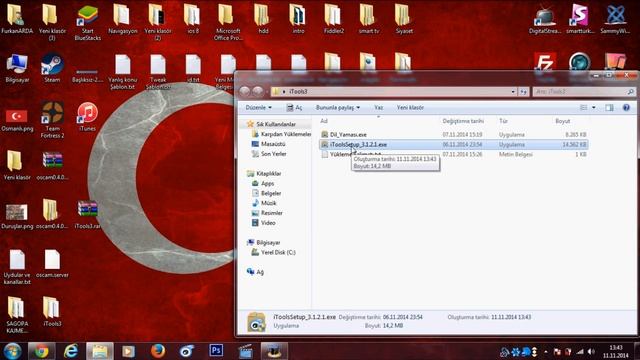640x360 pixels.
Task: Show hidden system tray icons arrow
Action: [x=546, y=351]
